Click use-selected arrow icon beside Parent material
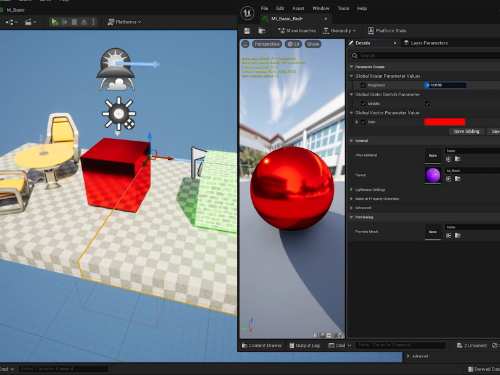Viewport: 500px width, 375px height. 449,179
